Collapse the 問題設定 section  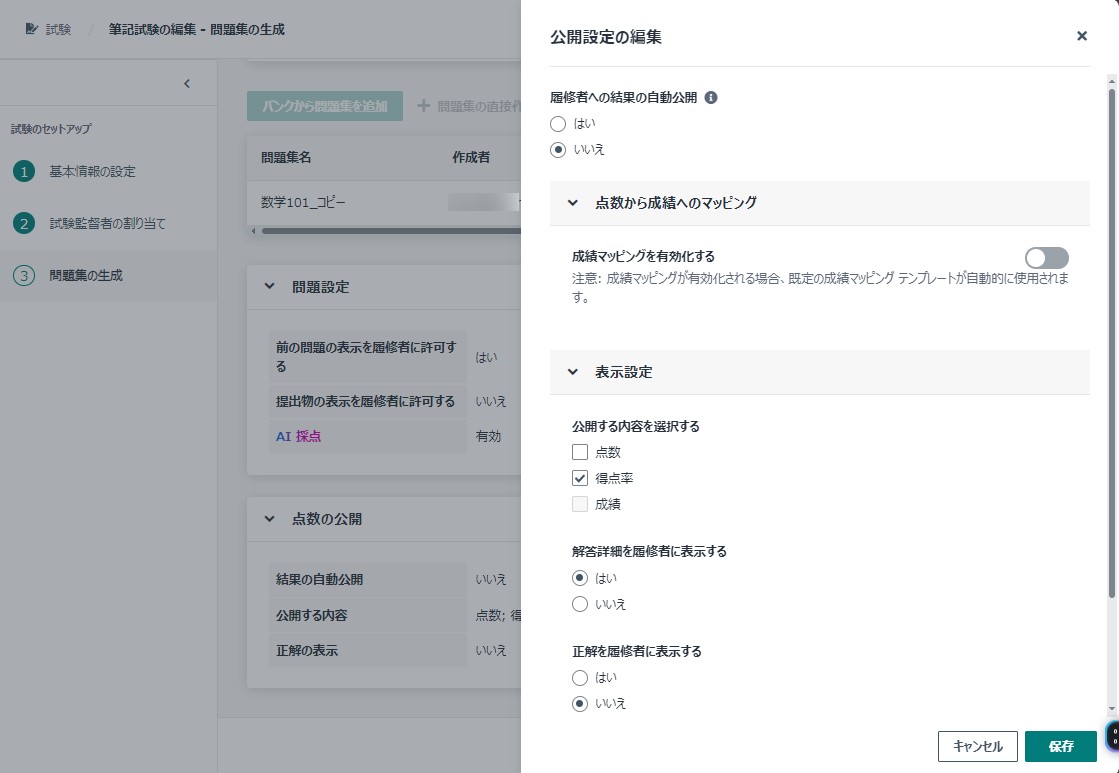tap(268, 287)
